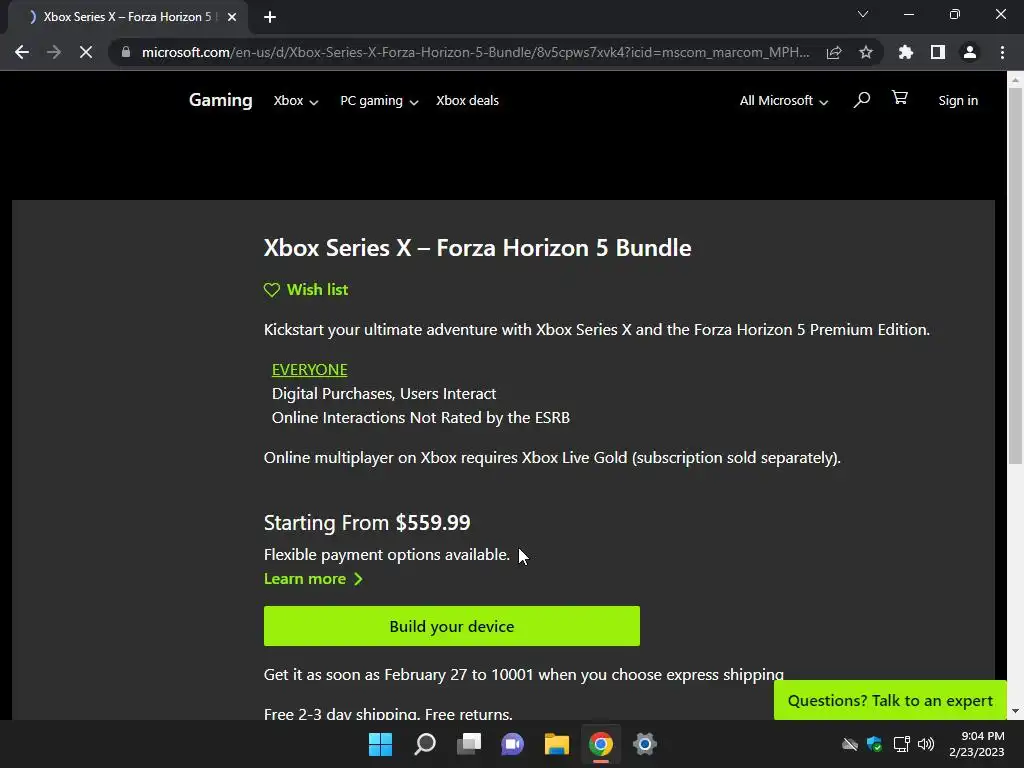The width and height of the screenshot is (1024, 768).
Task: Expand the All Microsoft dropdown
Action: (784, 101)
